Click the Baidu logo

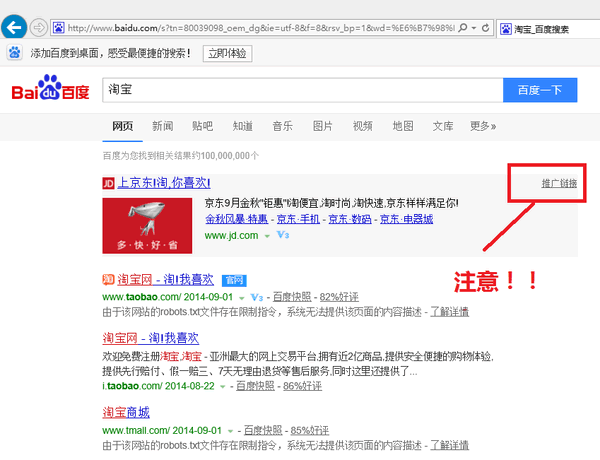50,88
